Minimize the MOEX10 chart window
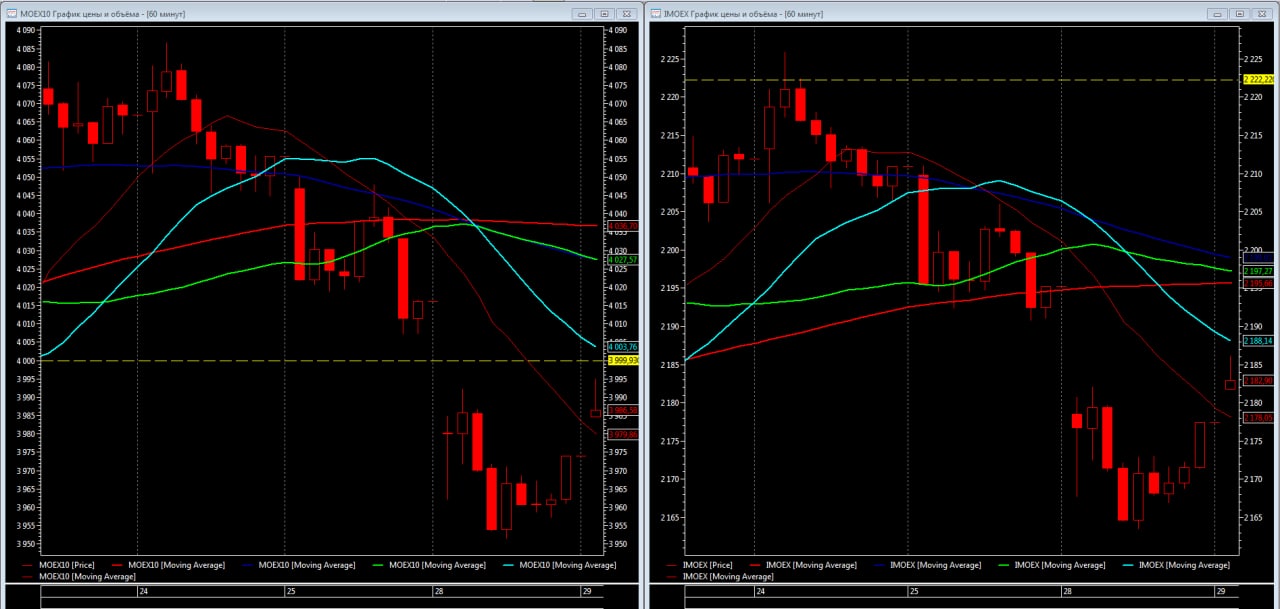Image resolution: width=1280 pixels, height=609 pixels. [x=583, y=14]
